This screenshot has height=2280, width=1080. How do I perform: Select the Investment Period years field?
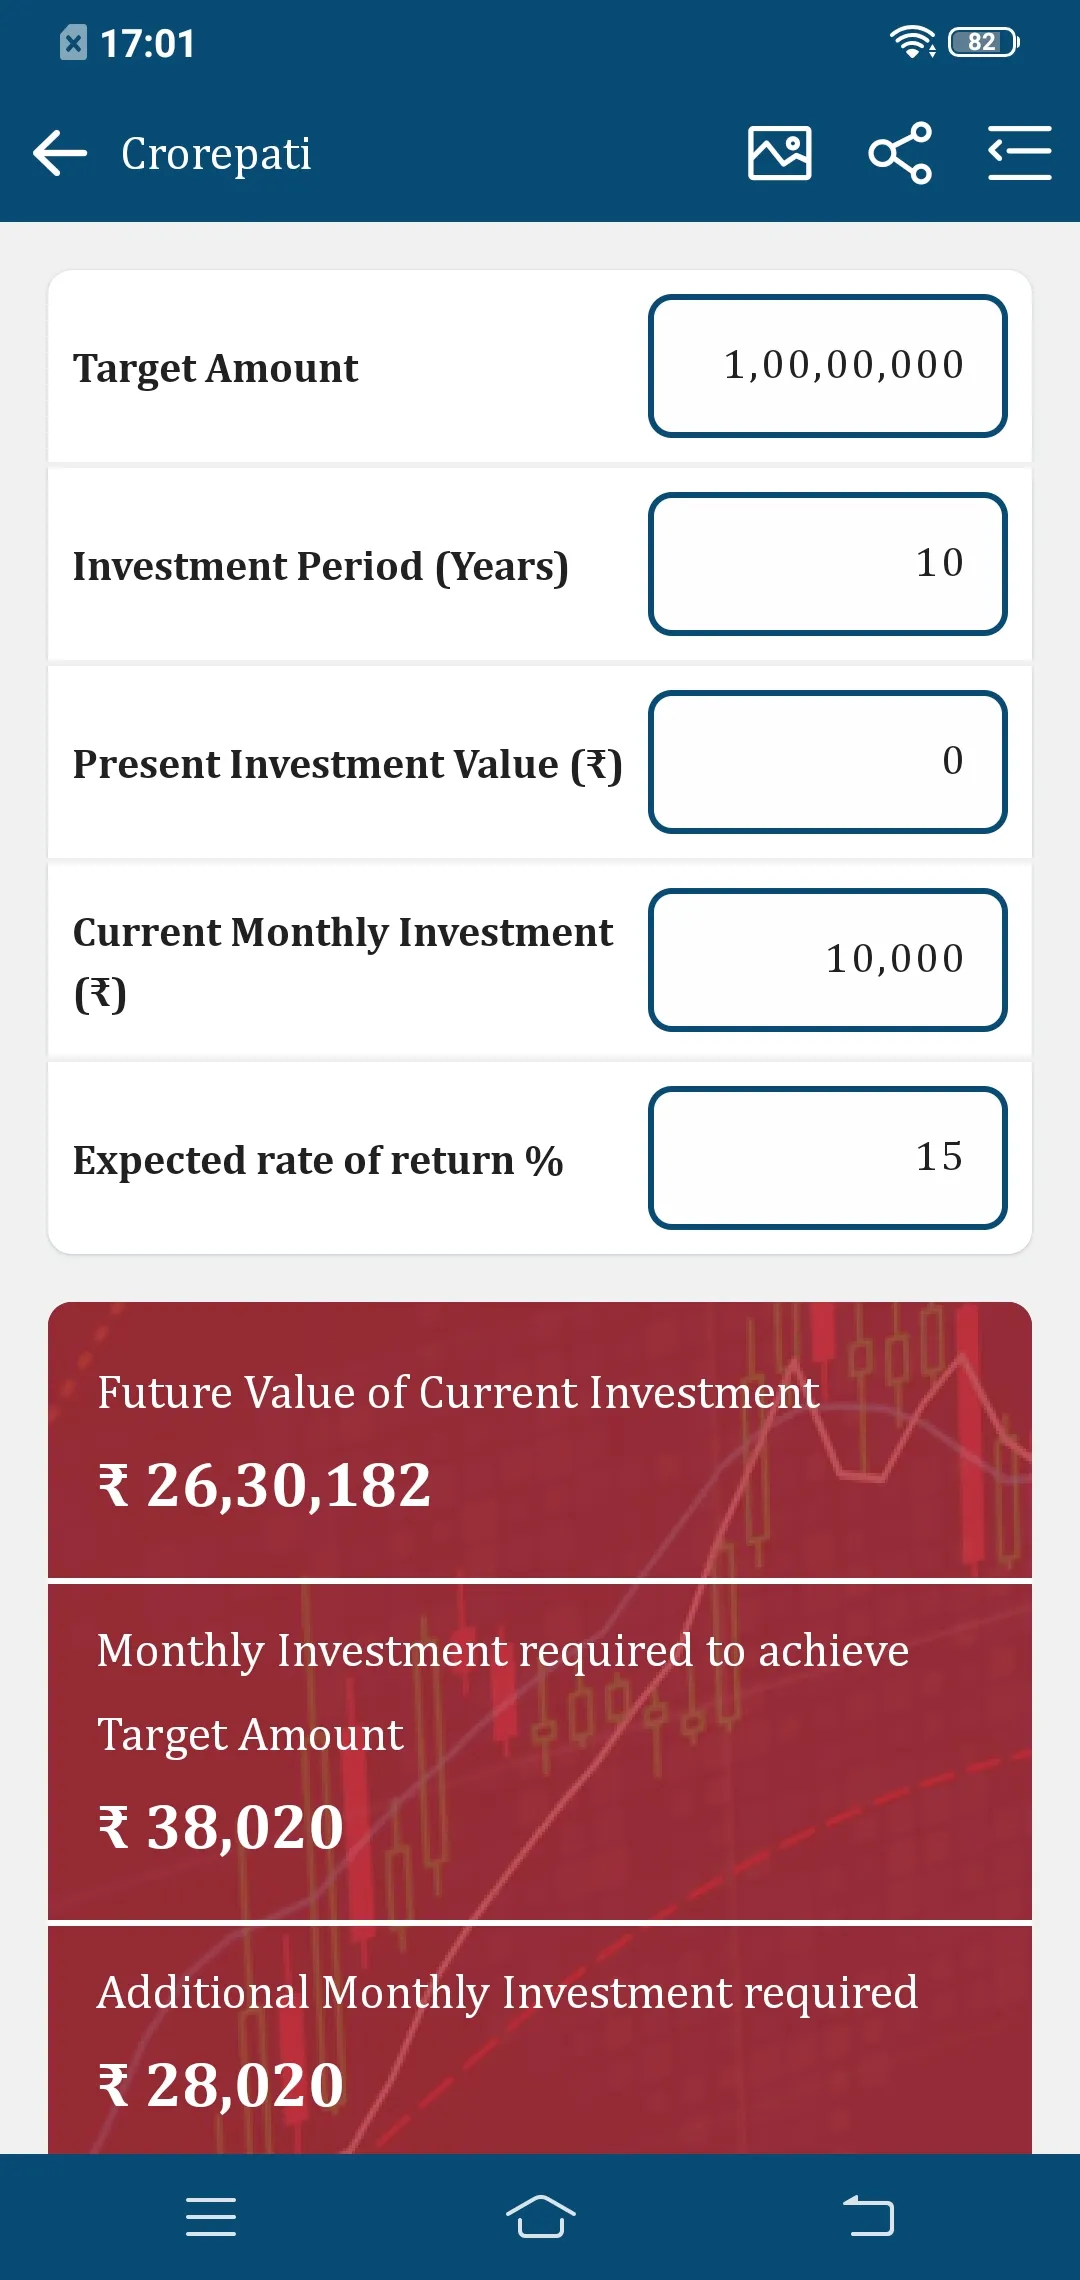(x=828, y=564)
